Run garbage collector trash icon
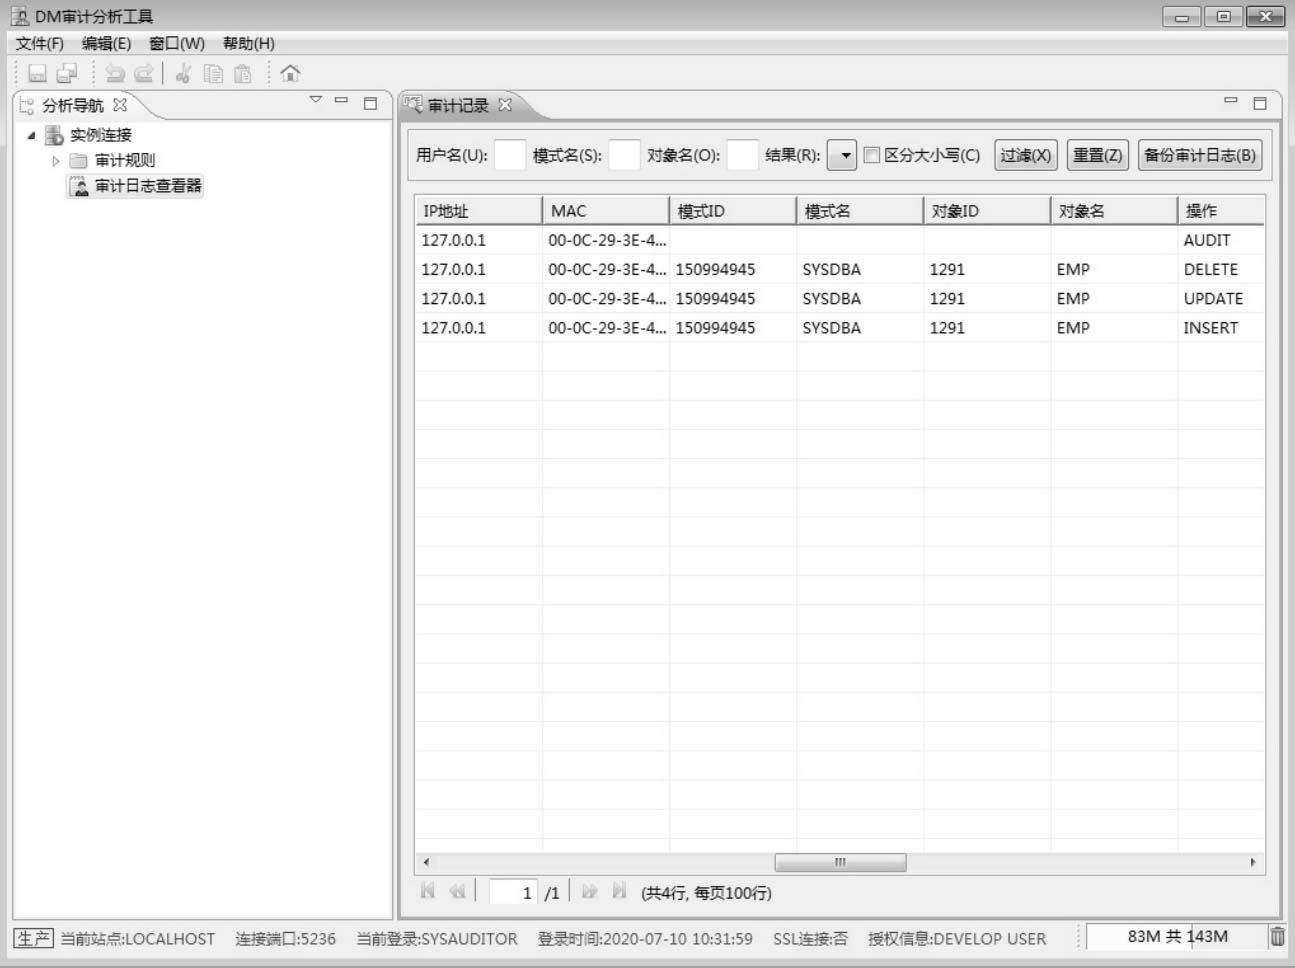This screenshot has width=1295, height=968. pyautogui.click(x=1277, y=937)
